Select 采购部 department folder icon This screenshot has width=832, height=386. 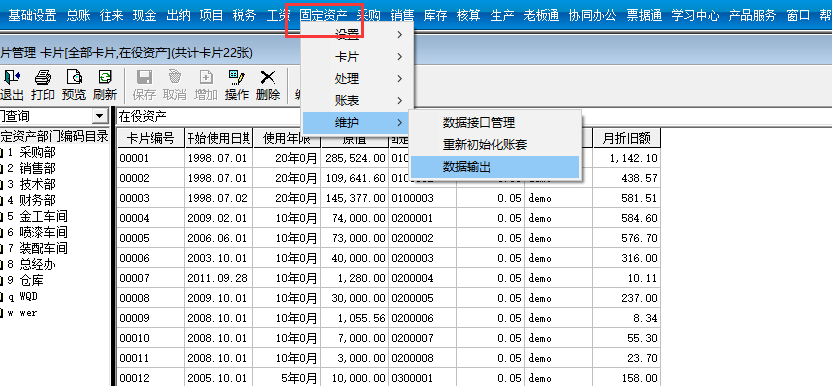pos(2,153)
